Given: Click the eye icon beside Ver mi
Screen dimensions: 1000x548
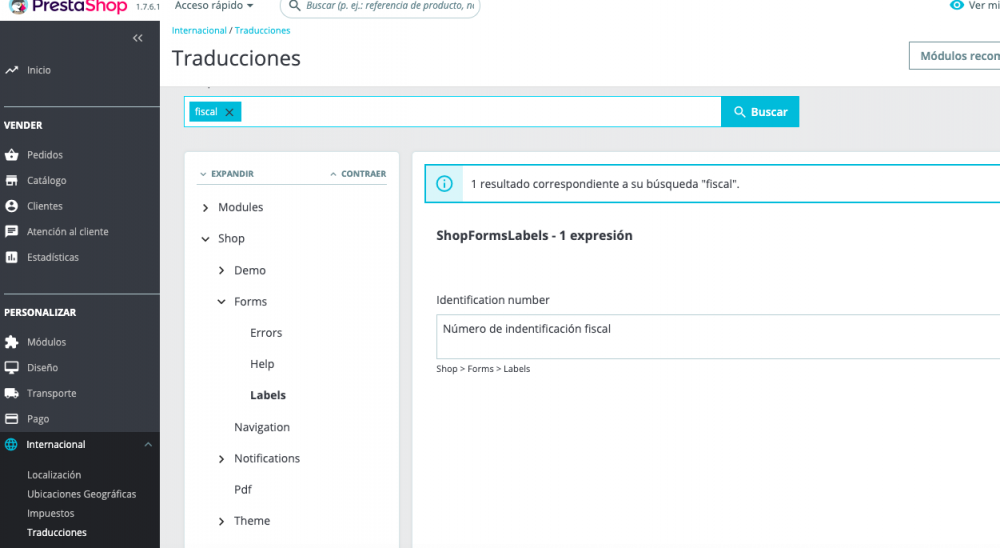Looking at the screenshot, I should pos(957,5).
